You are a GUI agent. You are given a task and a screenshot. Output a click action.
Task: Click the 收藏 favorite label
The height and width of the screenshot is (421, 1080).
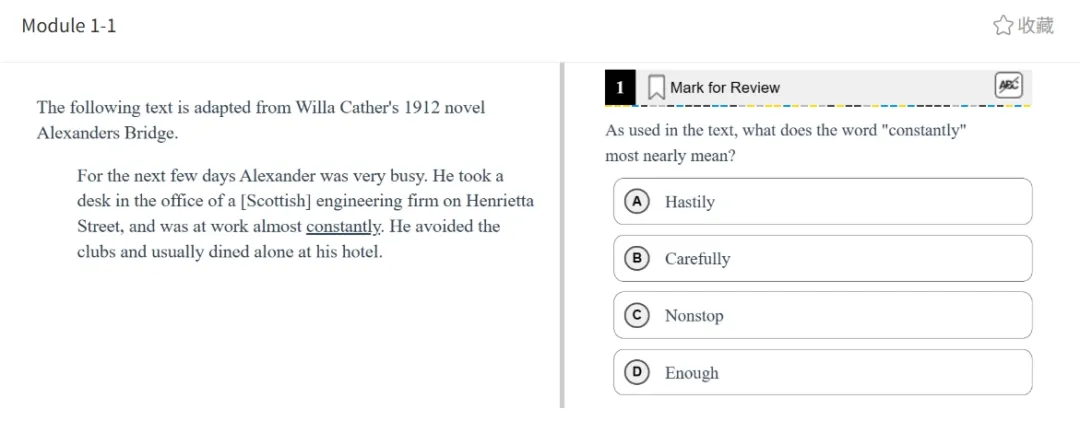(x=1036, y=26)
